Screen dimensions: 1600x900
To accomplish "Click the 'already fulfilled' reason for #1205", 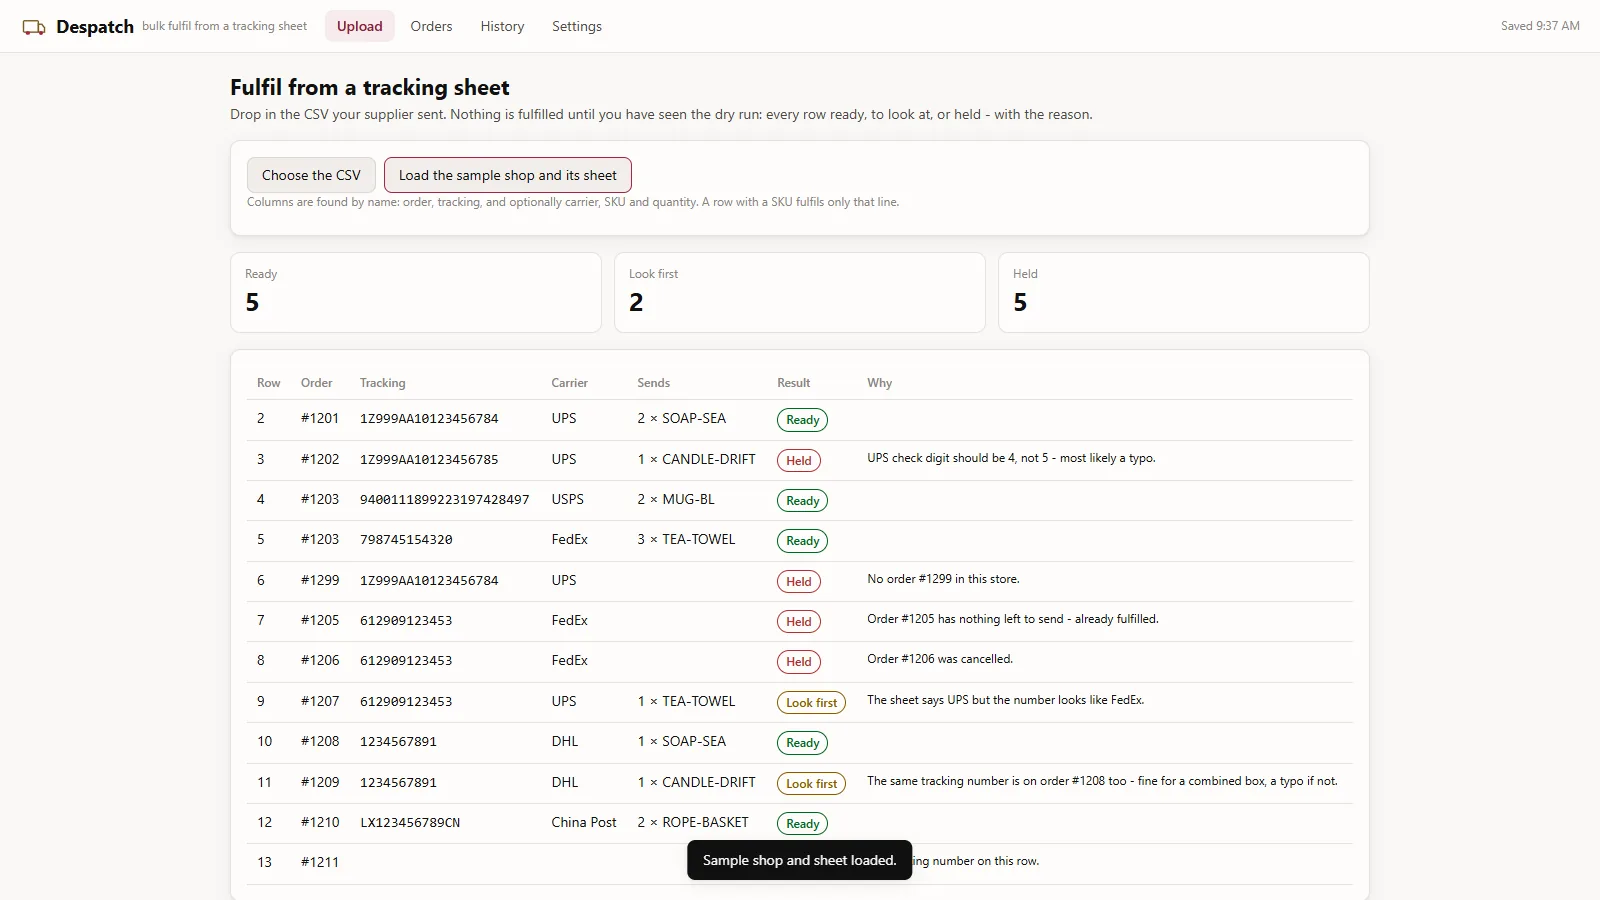I will pyautogui.click(x=1012, y=619).
